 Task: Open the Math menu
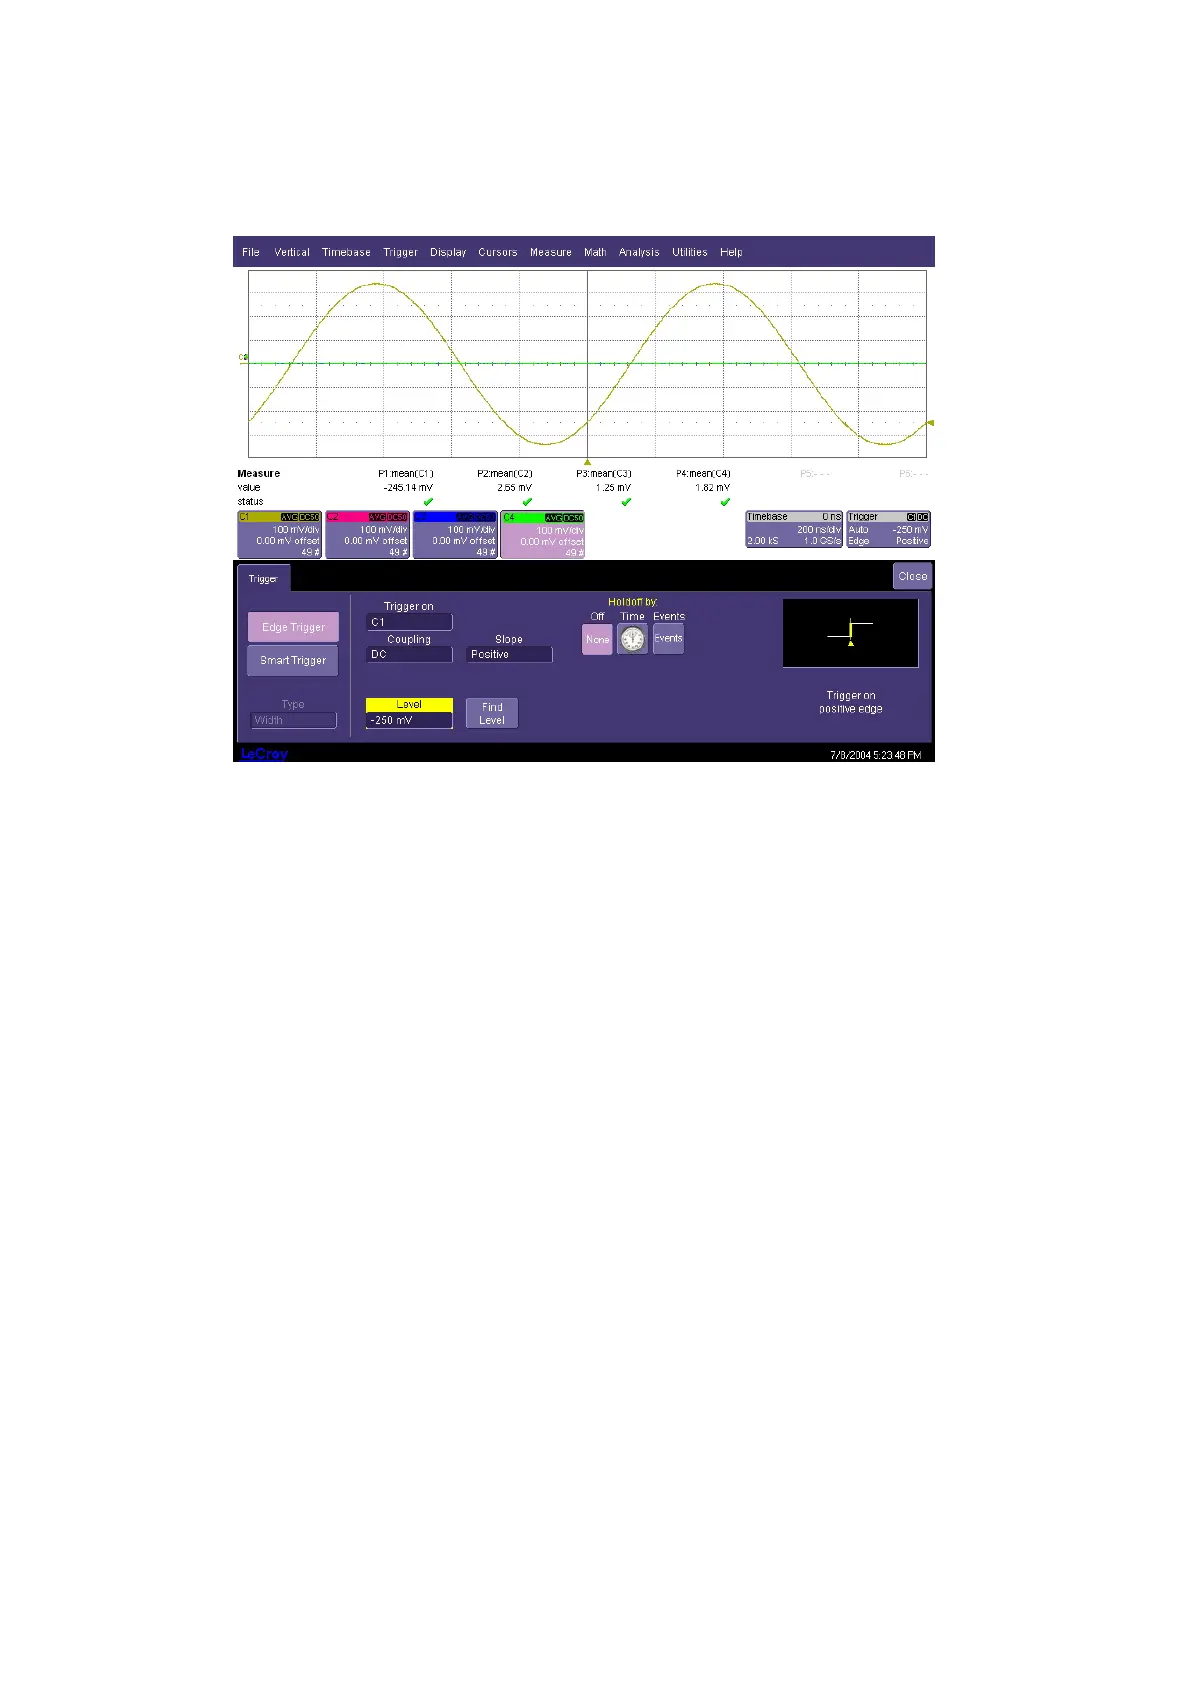[x=595, y=253]
